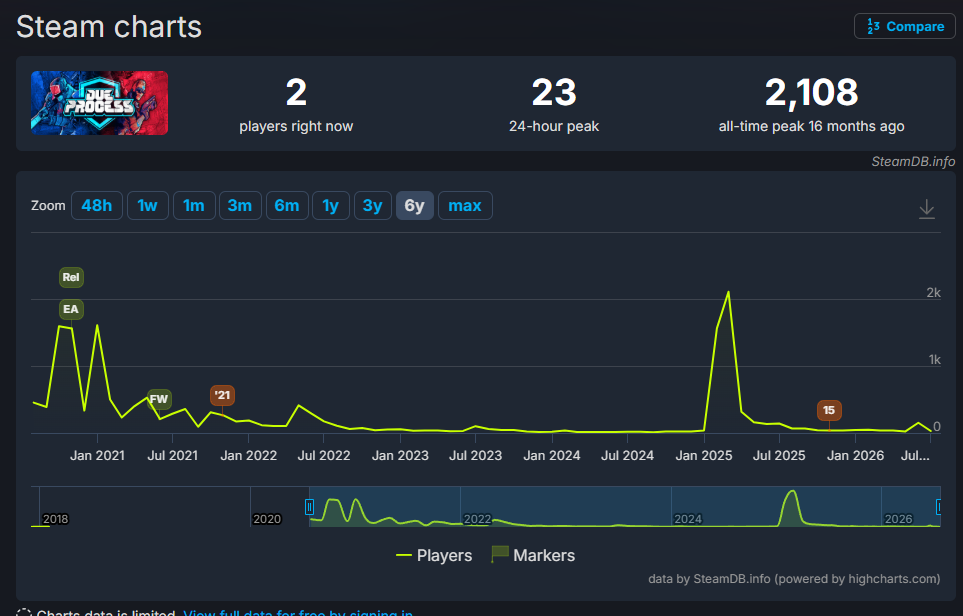Click the Jan 2024 axis label
963x616 pixels.
pyautogui.click(x=552, y=456)
